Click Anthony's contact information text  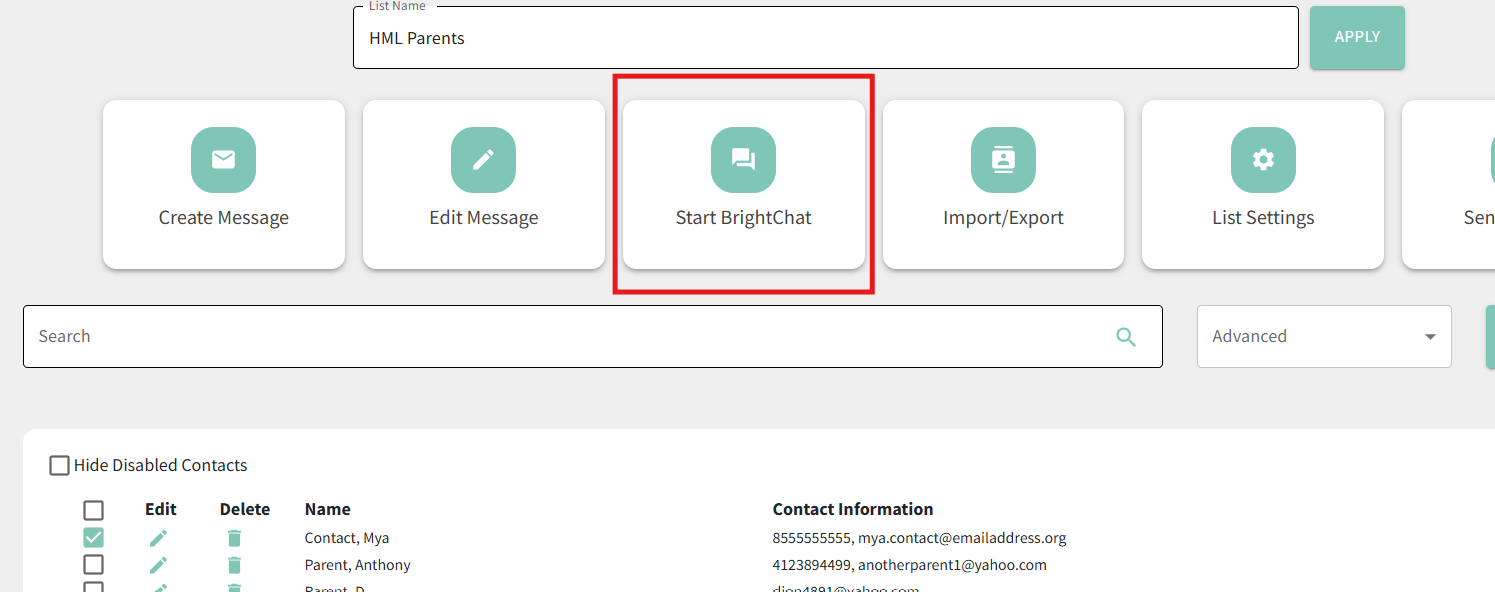click(x=909, y=565)
